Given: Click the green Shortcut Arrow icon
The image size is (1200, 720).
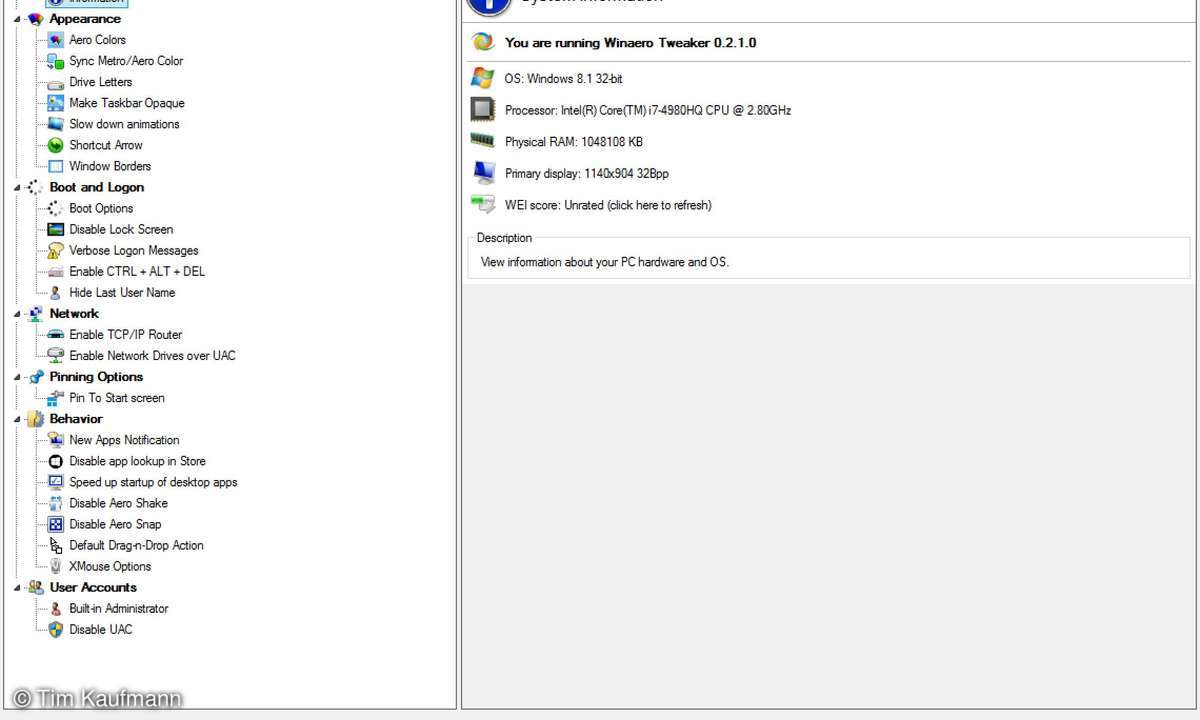Looking at the screenshot, I should click(56, 145).
